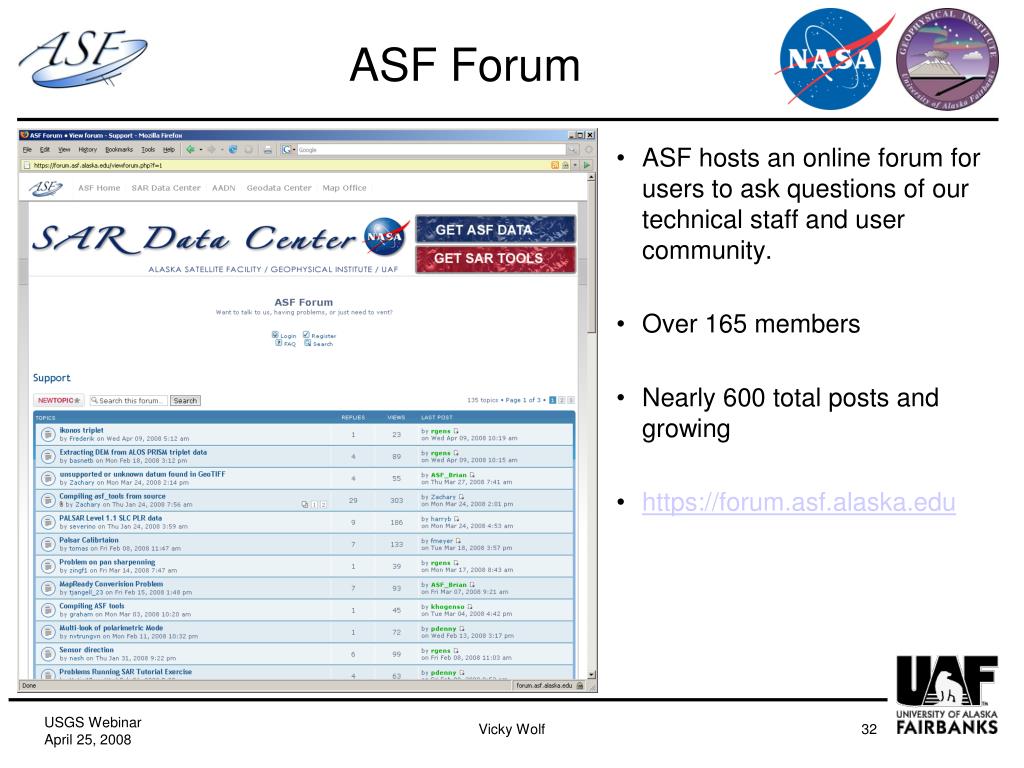This screenshot has width=1024, height=768.
Task: Open the Compiling asf_tools from source topic
Action: pos(112,496)
